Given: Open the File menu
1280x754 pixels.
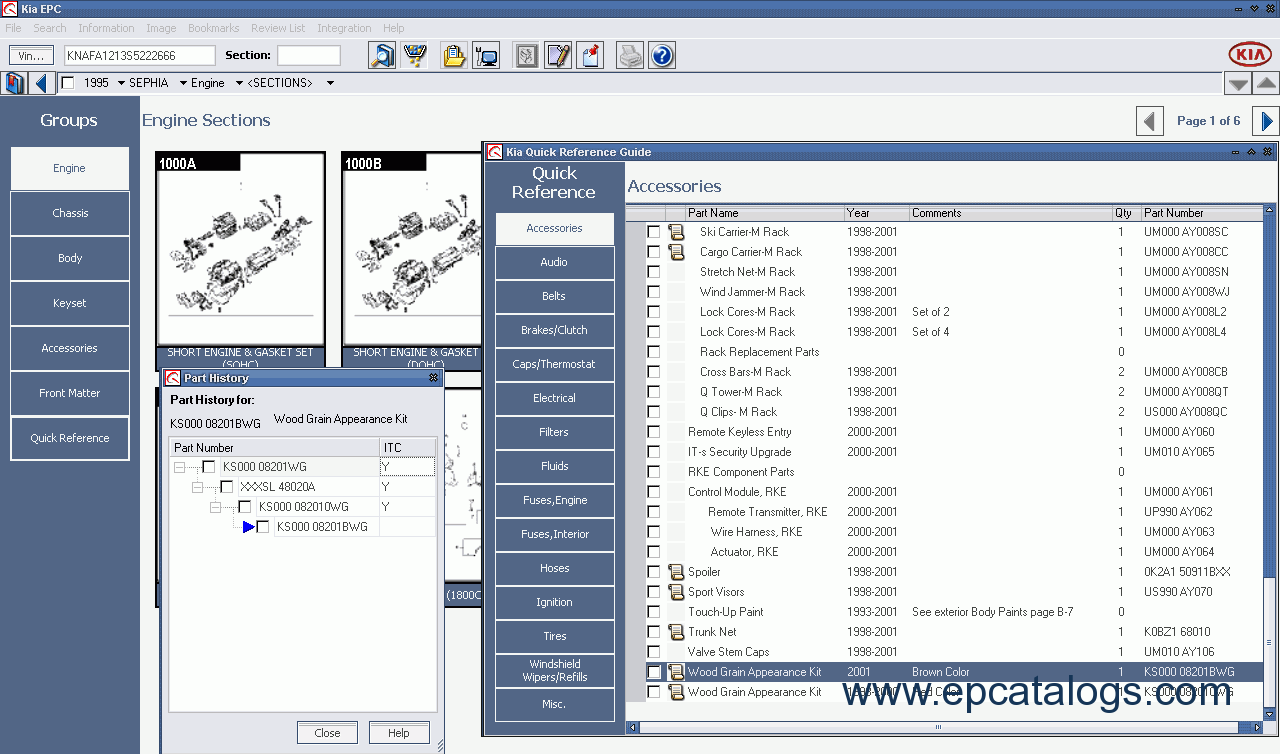Looking at the screenshot, I should (13, 28).
